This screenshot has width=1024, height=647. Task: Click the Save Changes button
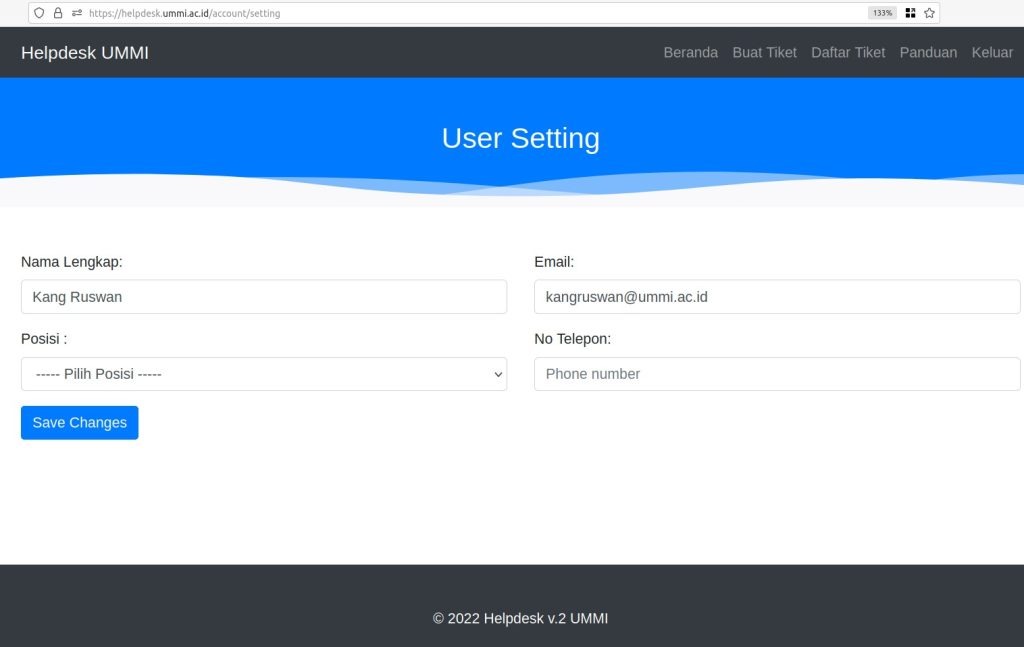click(x=80, y=422)
